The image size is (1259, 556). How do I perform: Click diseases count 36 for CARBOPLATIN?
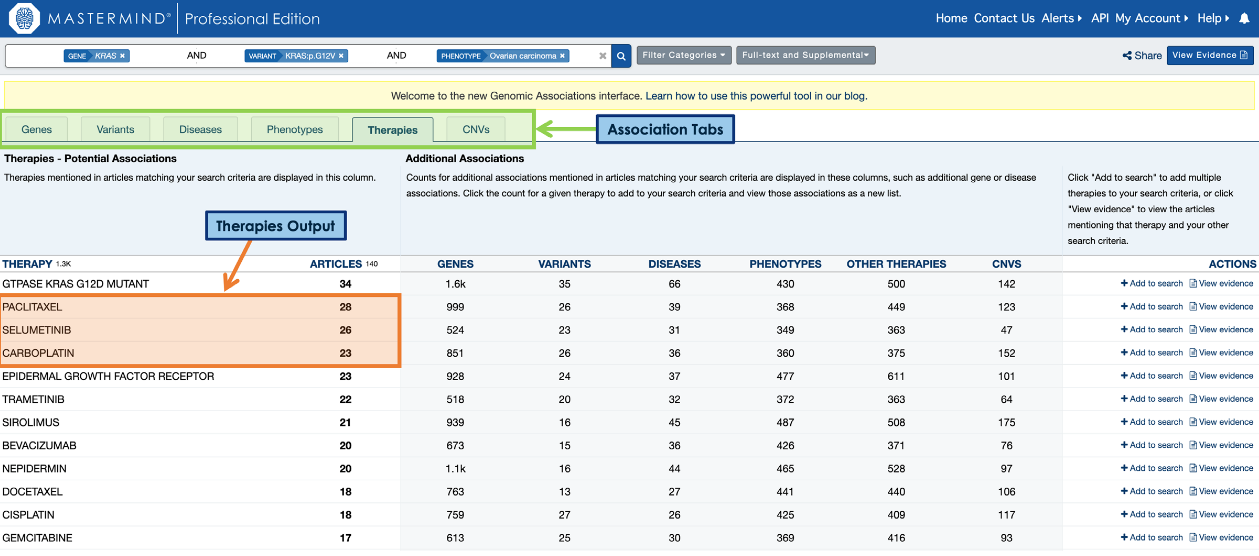click(x=675, y=353)
